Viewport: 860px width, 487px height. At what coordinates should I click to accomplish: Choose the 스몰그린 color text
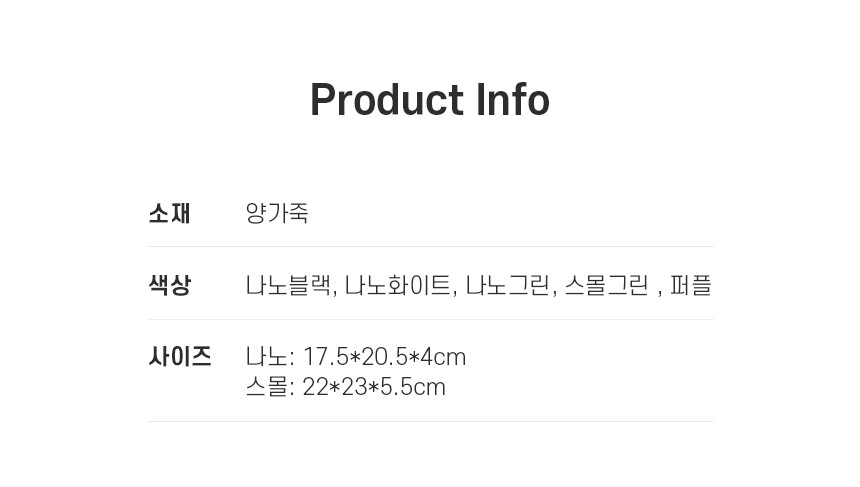coord(606,285)
